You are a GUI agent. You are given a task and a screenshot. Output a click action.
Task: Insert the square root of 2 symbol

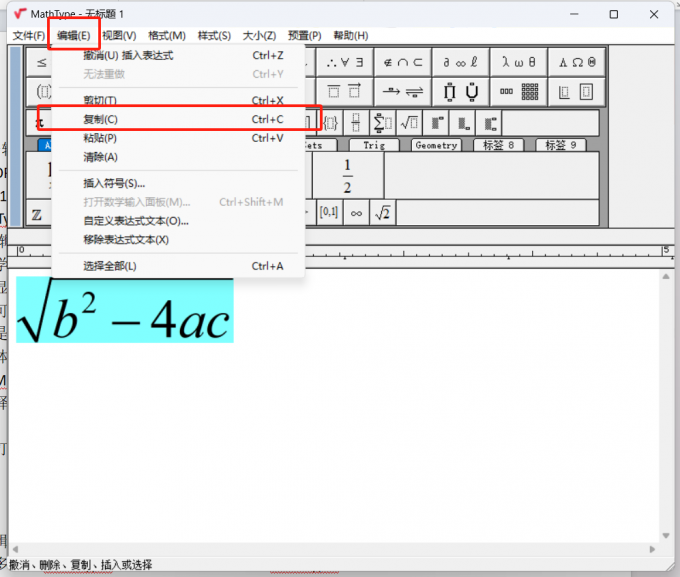tap(382, 213)
